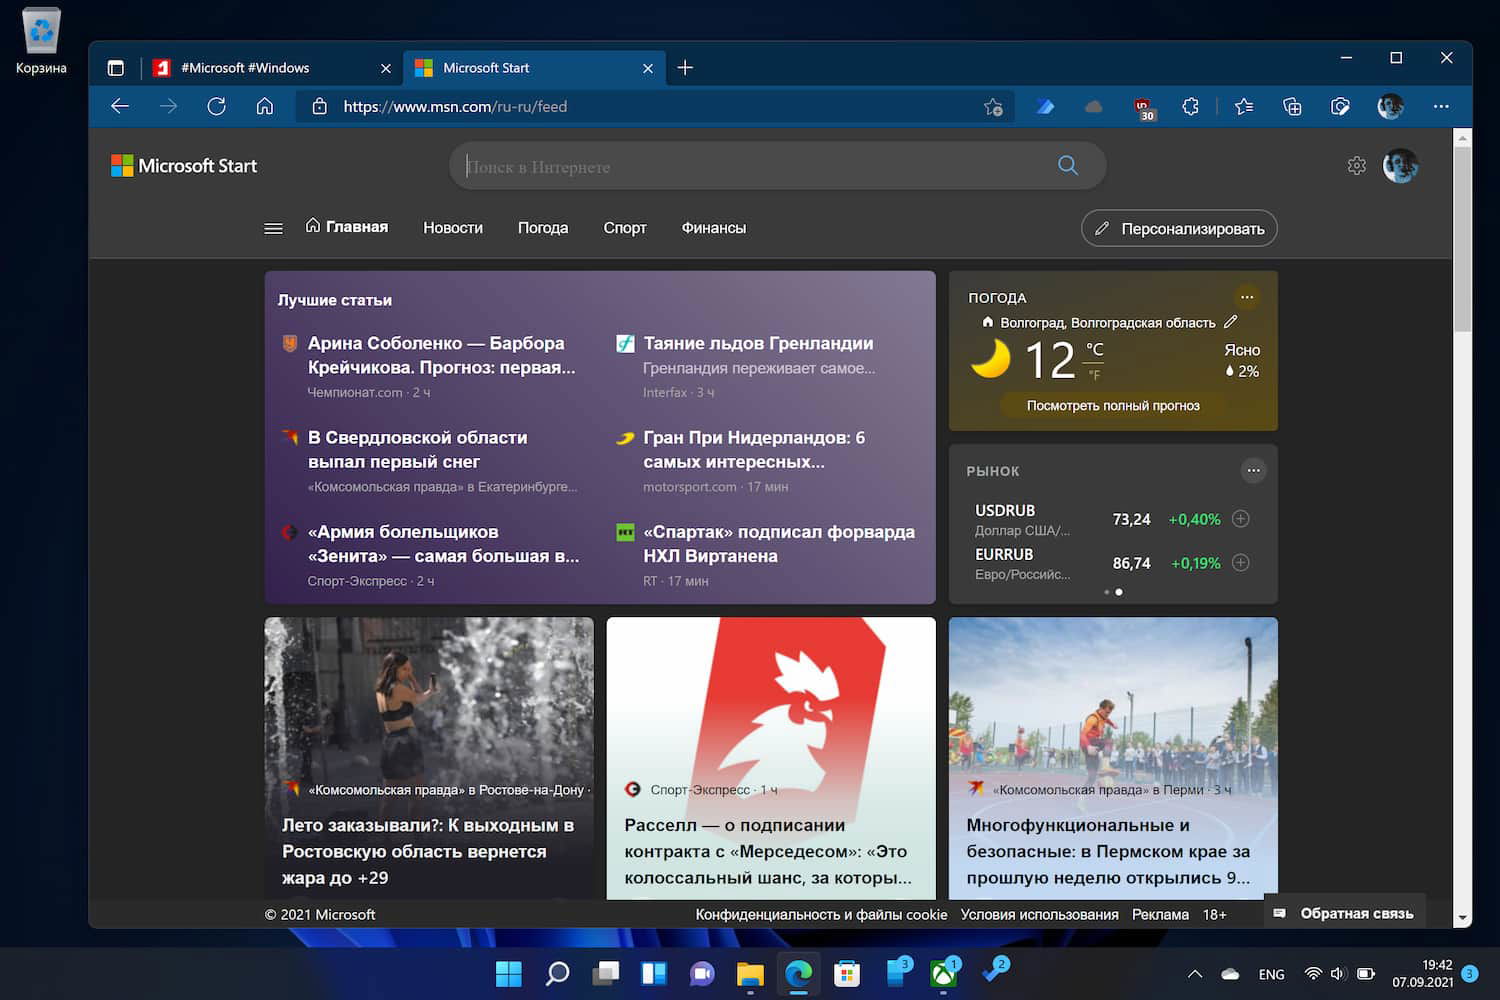The height and width of the screenshot is (1000, 1500).
Task: Edit the weather location with pencil icon
Action: [x=1231, y=322]
